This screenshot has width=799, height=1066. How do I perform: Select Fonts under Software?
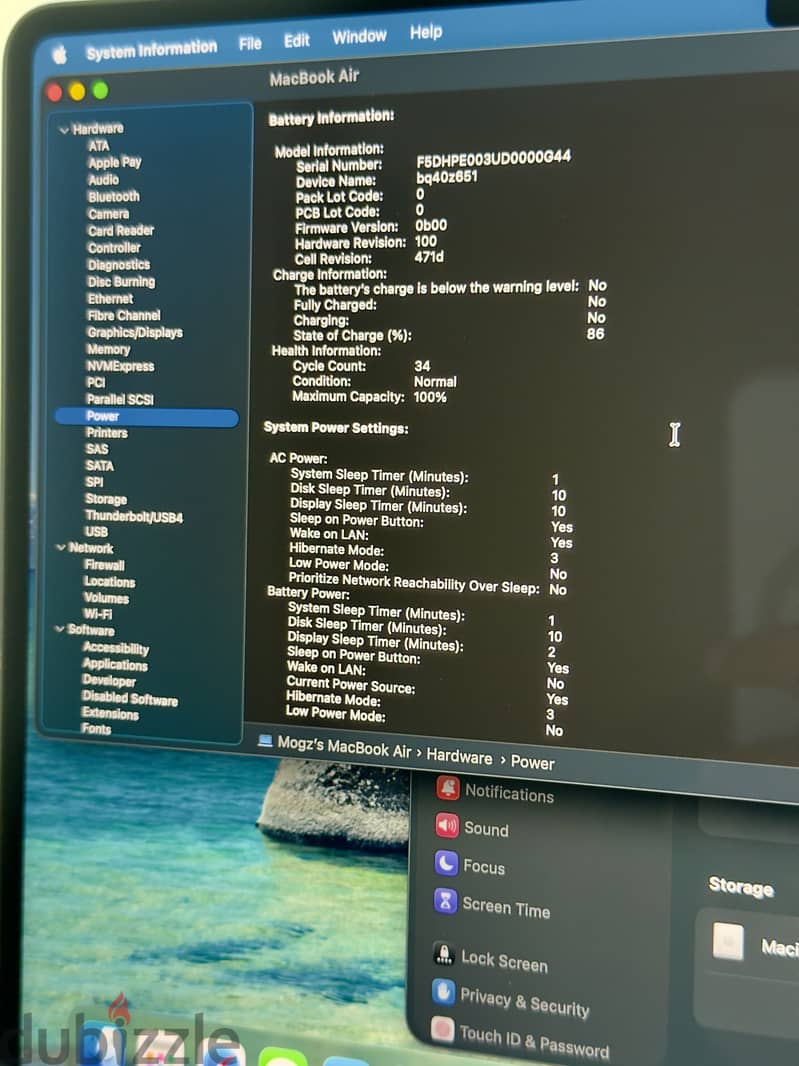[96, 729]
